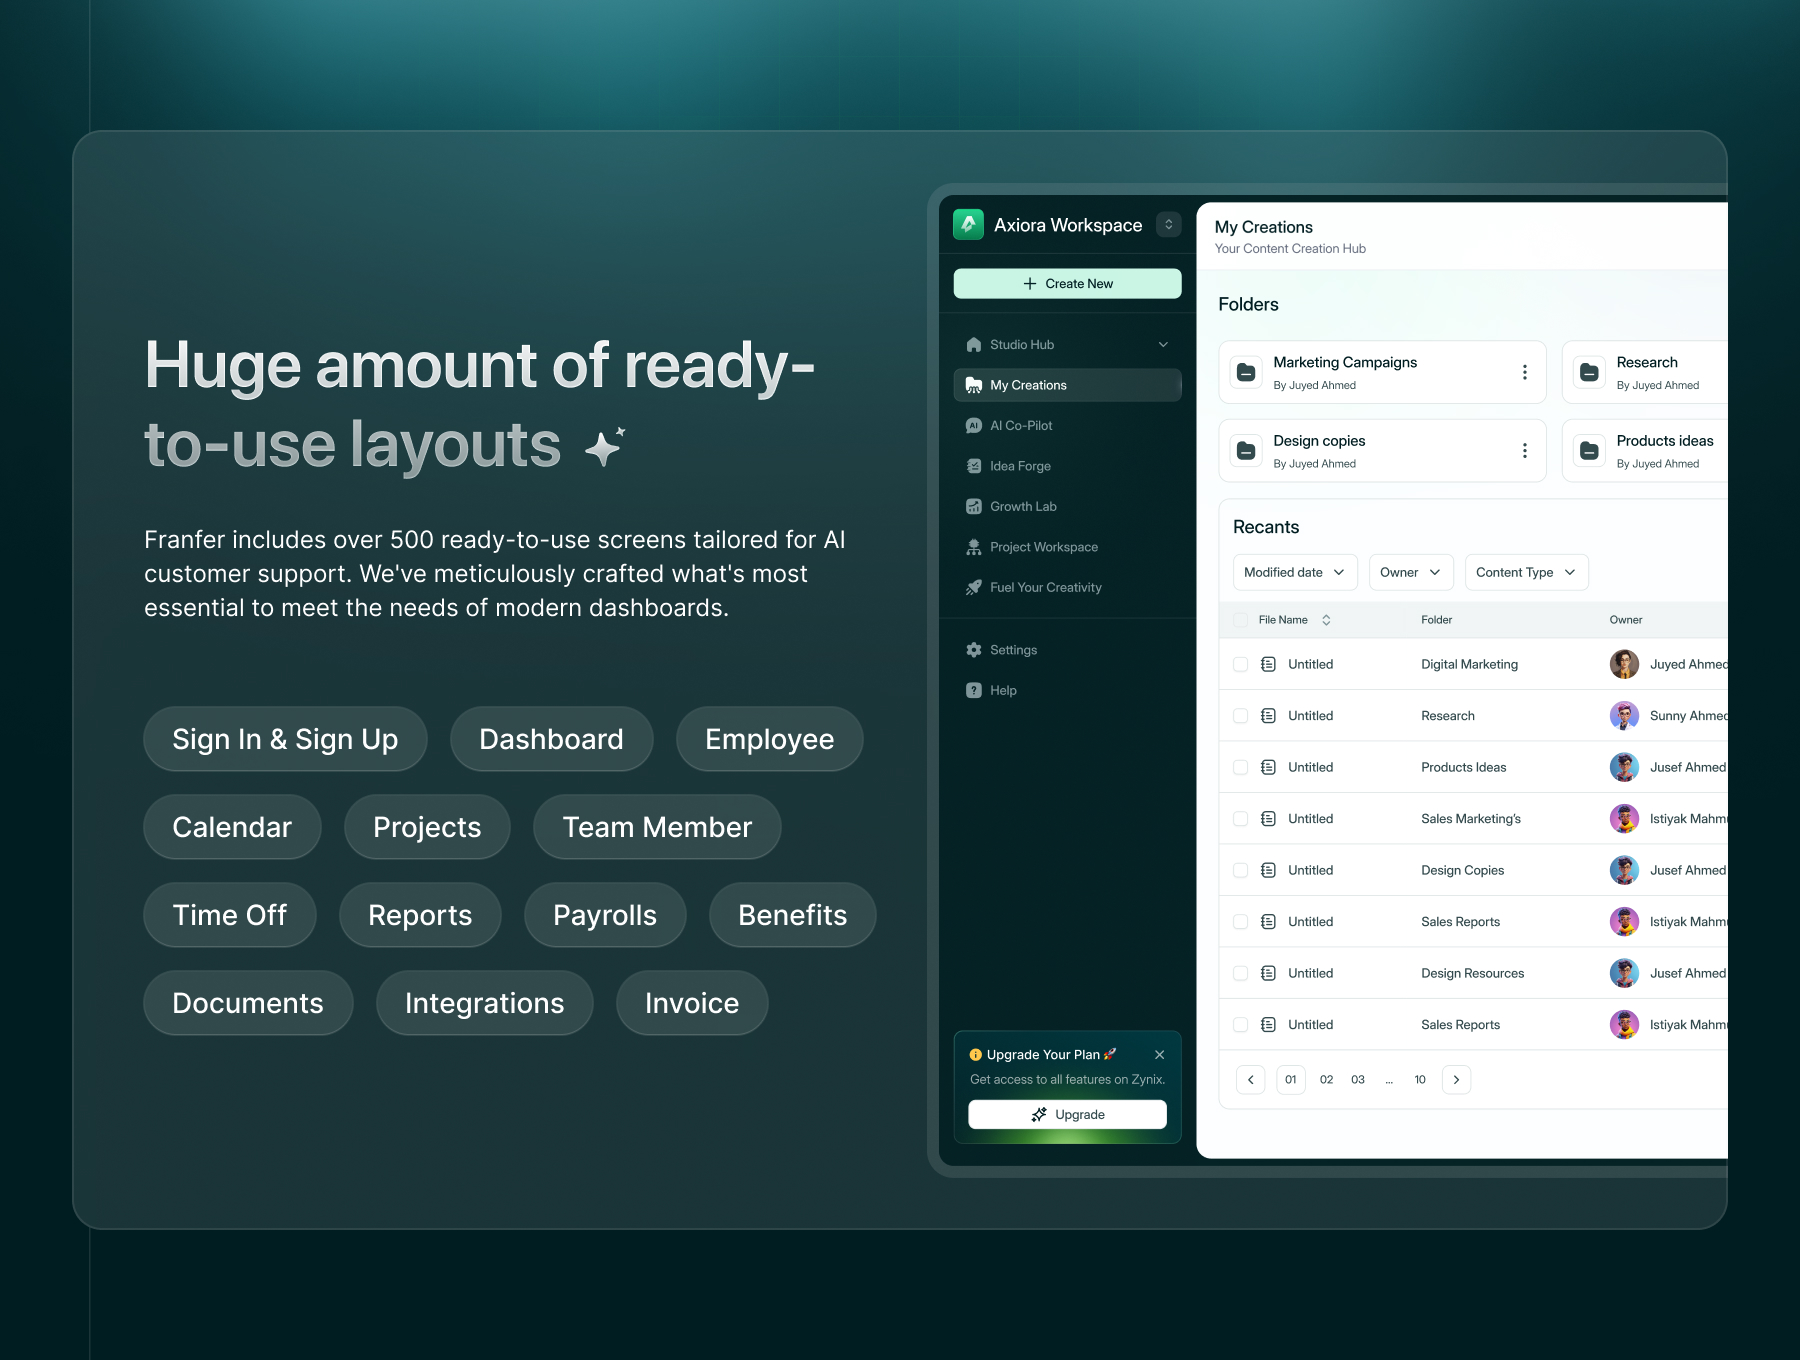Open Design copies three-dot menu
The height and width of the screenshot is (1360, 1800).
(1524, 451)
